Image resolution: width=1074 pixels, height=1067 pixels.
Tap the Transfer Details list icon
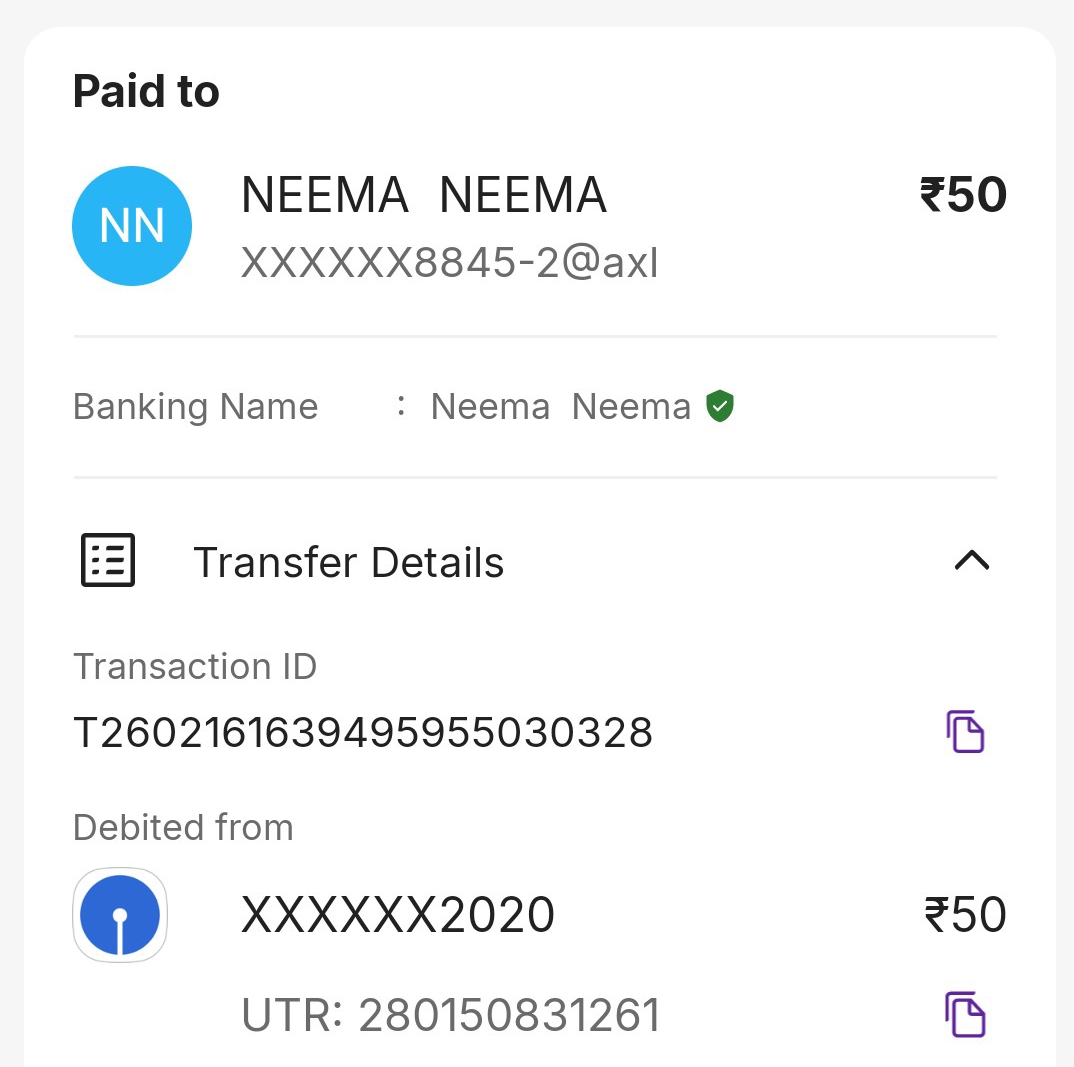(107, 561)
